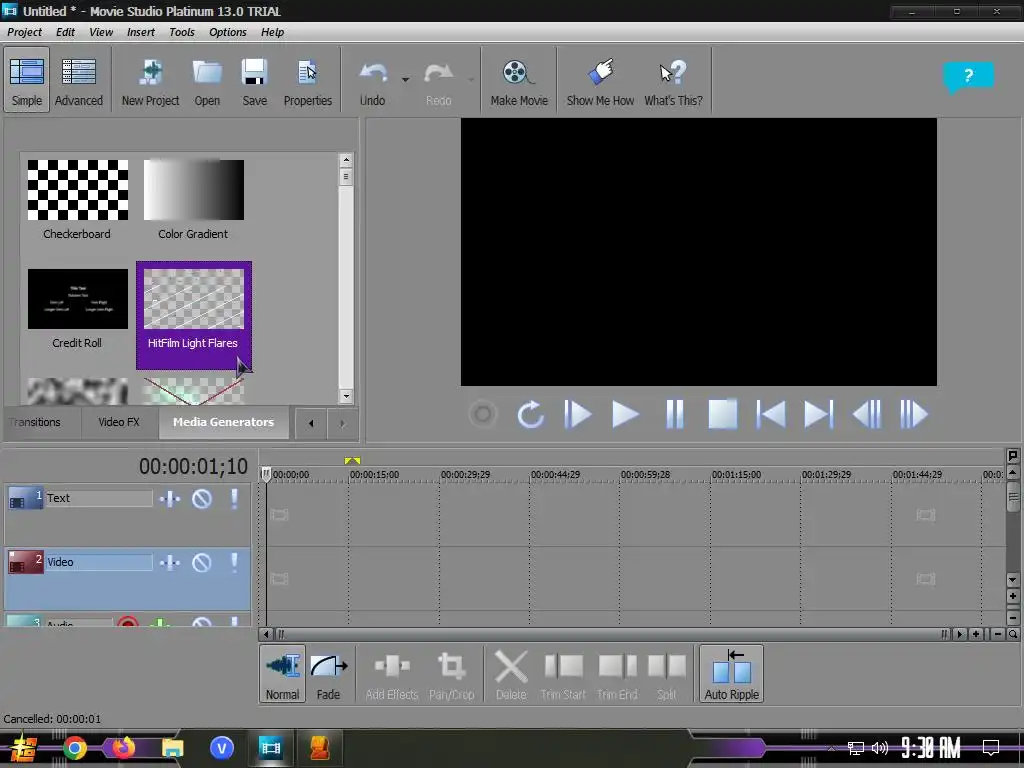
Task: Open the blue help bubble icon
Action: coord(968,76)
